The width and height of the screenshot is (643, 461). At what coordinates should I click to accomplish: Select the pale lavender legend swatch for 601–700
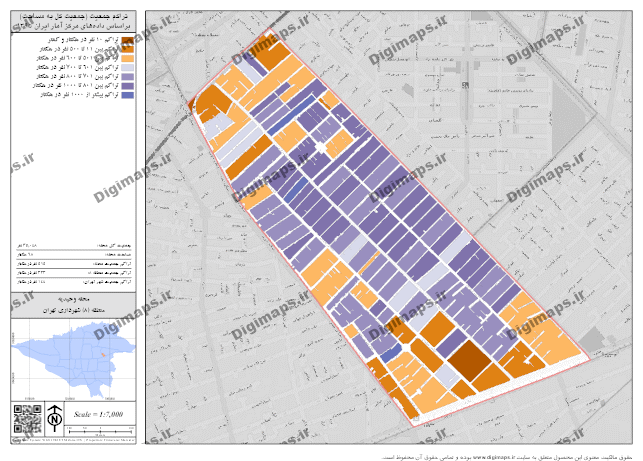pyautogui.click(x=128, y=68)
